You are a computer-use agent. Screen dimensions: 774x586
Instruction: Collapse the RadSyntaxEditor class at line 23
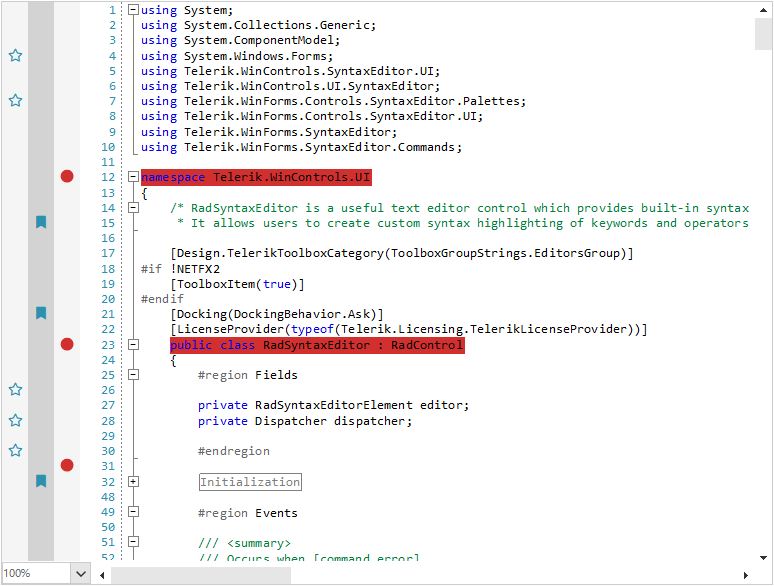click(x=133, y=344)
